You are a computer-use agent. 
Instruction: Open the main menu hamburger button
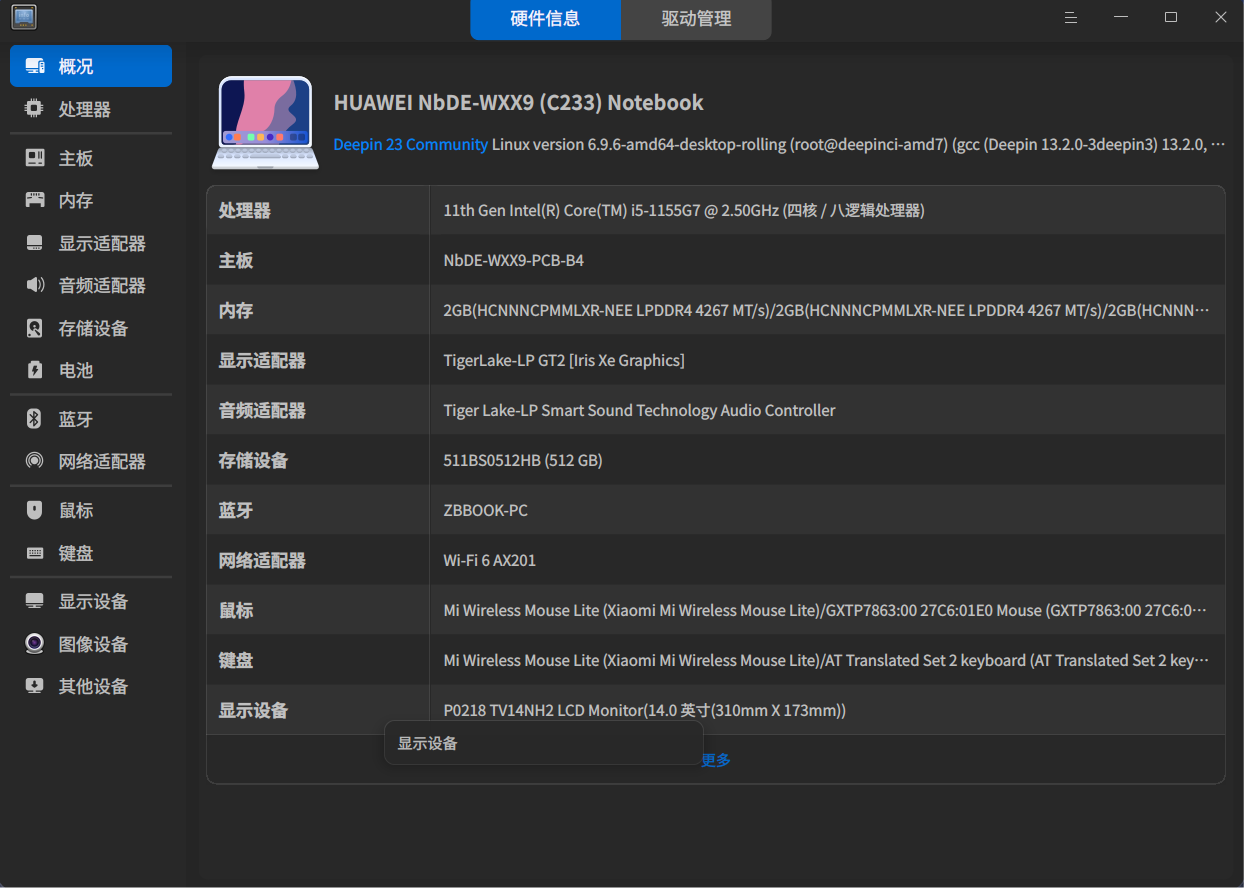pos(1071,17)
